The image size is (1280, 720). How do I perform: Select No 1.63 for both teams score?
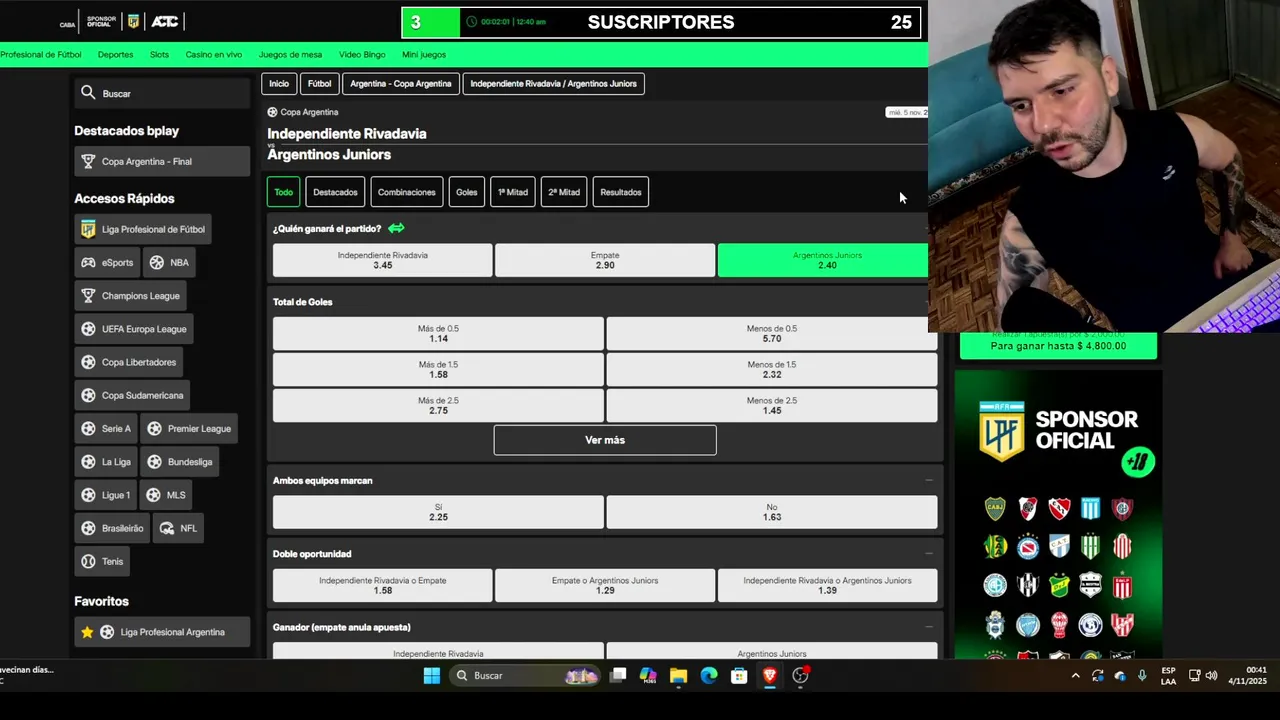point(772,512)
